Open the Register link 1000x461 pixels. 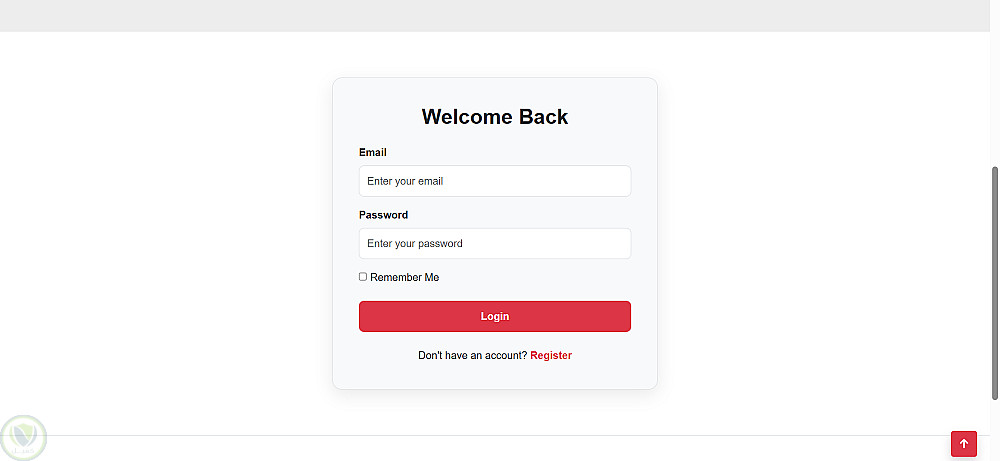click(551, 355)
